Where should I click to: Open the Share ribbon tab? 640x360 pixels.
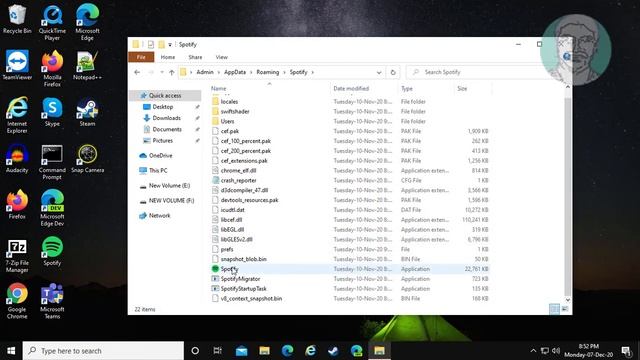tap(195, 57)
